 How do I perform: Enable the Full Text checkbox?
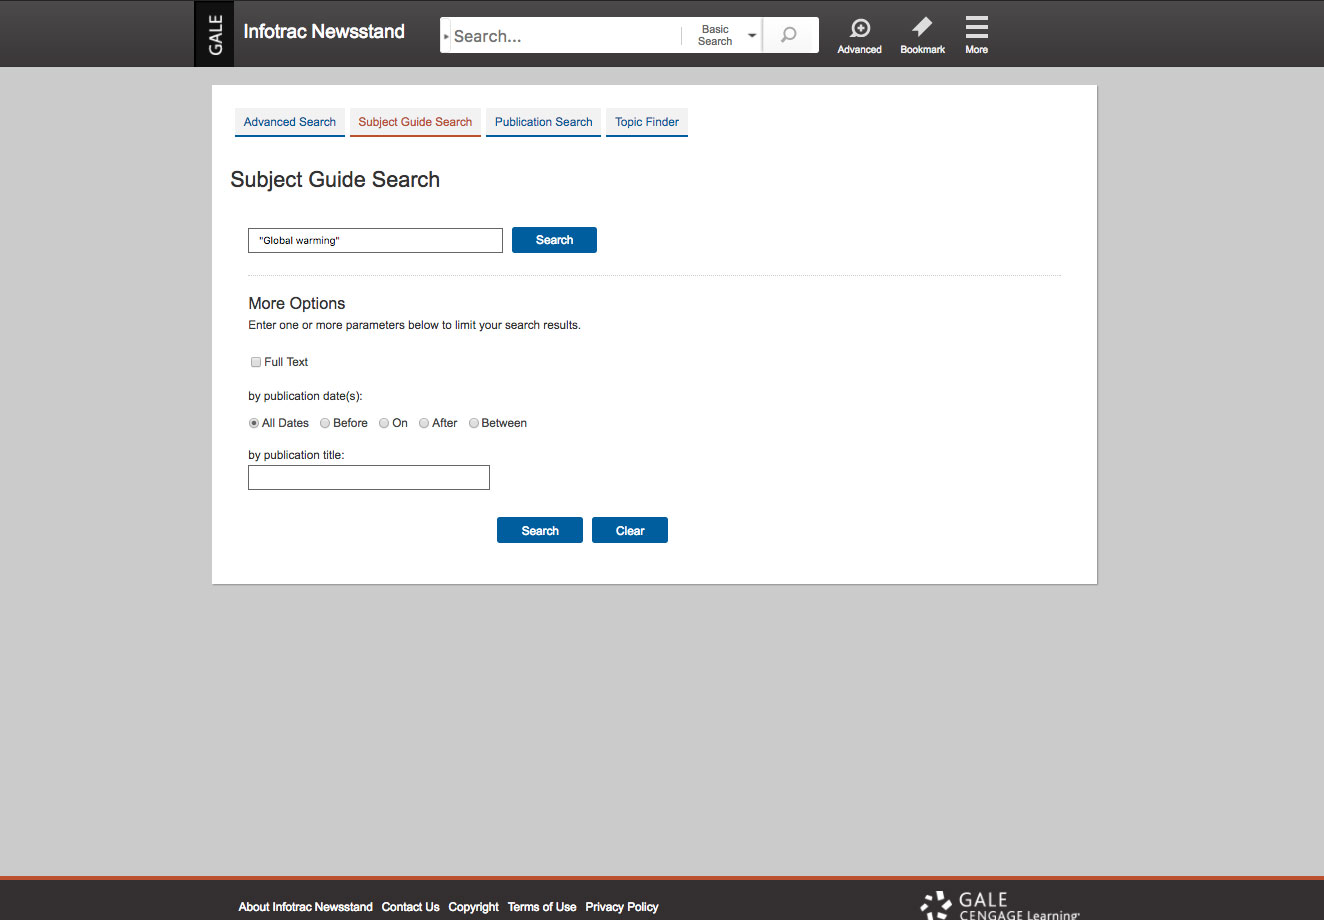pos(256,362)
